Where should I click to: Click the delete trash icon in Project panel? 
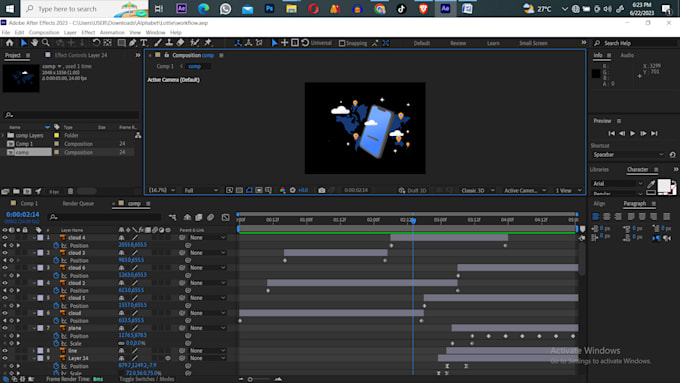click(x=70, y=191)
